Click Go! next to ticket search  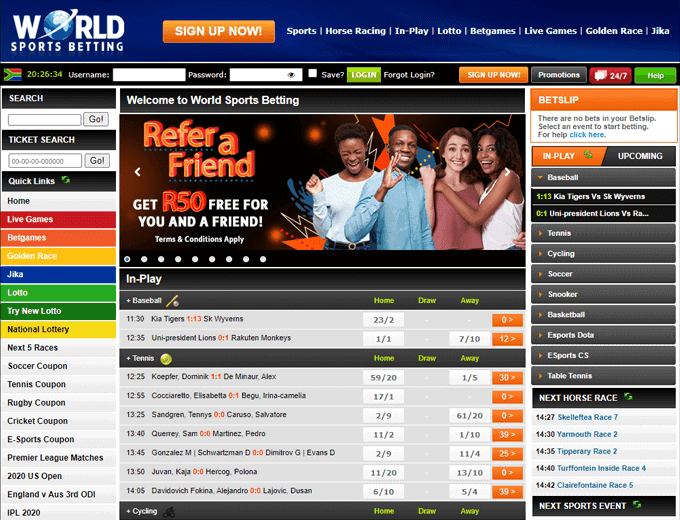(x=97, y=160)
